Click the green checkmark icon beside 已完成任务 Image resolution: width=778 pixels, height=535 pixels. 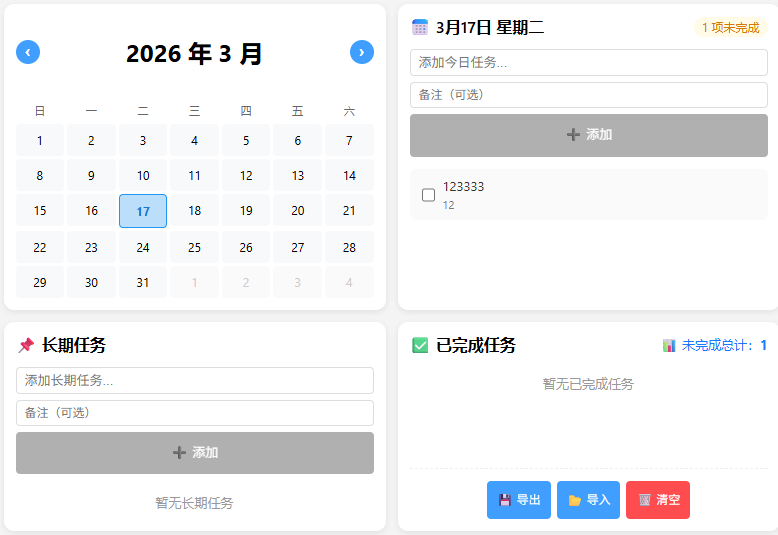click(420, 345)
